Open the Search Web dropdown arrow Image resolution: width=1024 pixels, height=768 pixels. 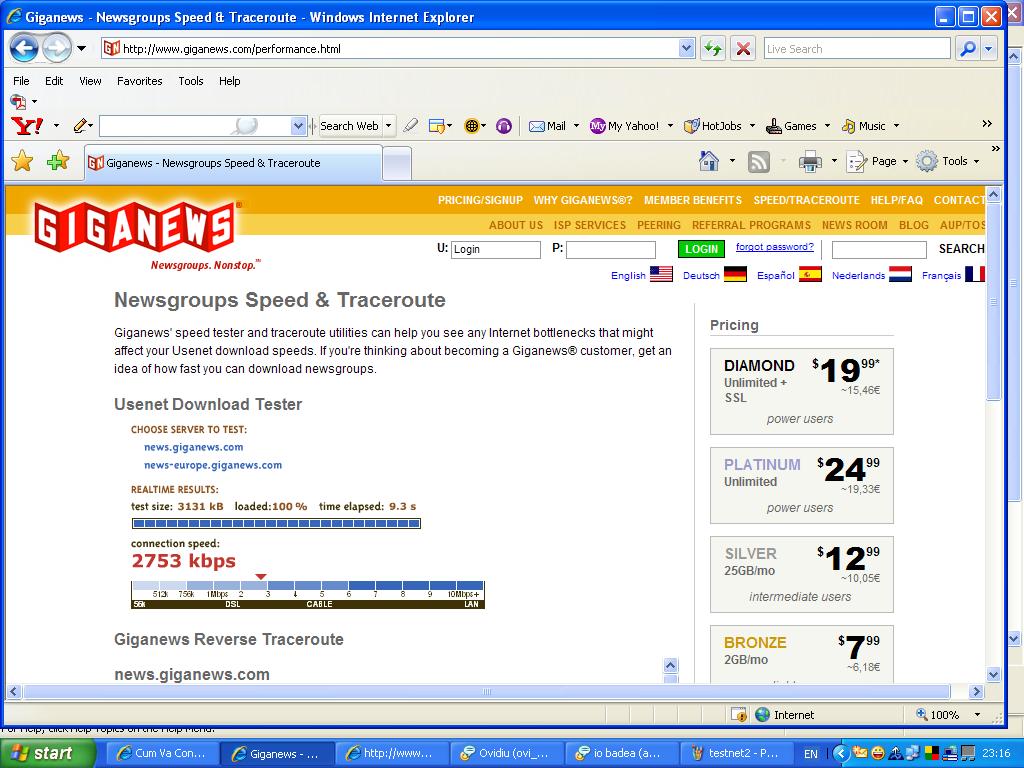(389, 126)
